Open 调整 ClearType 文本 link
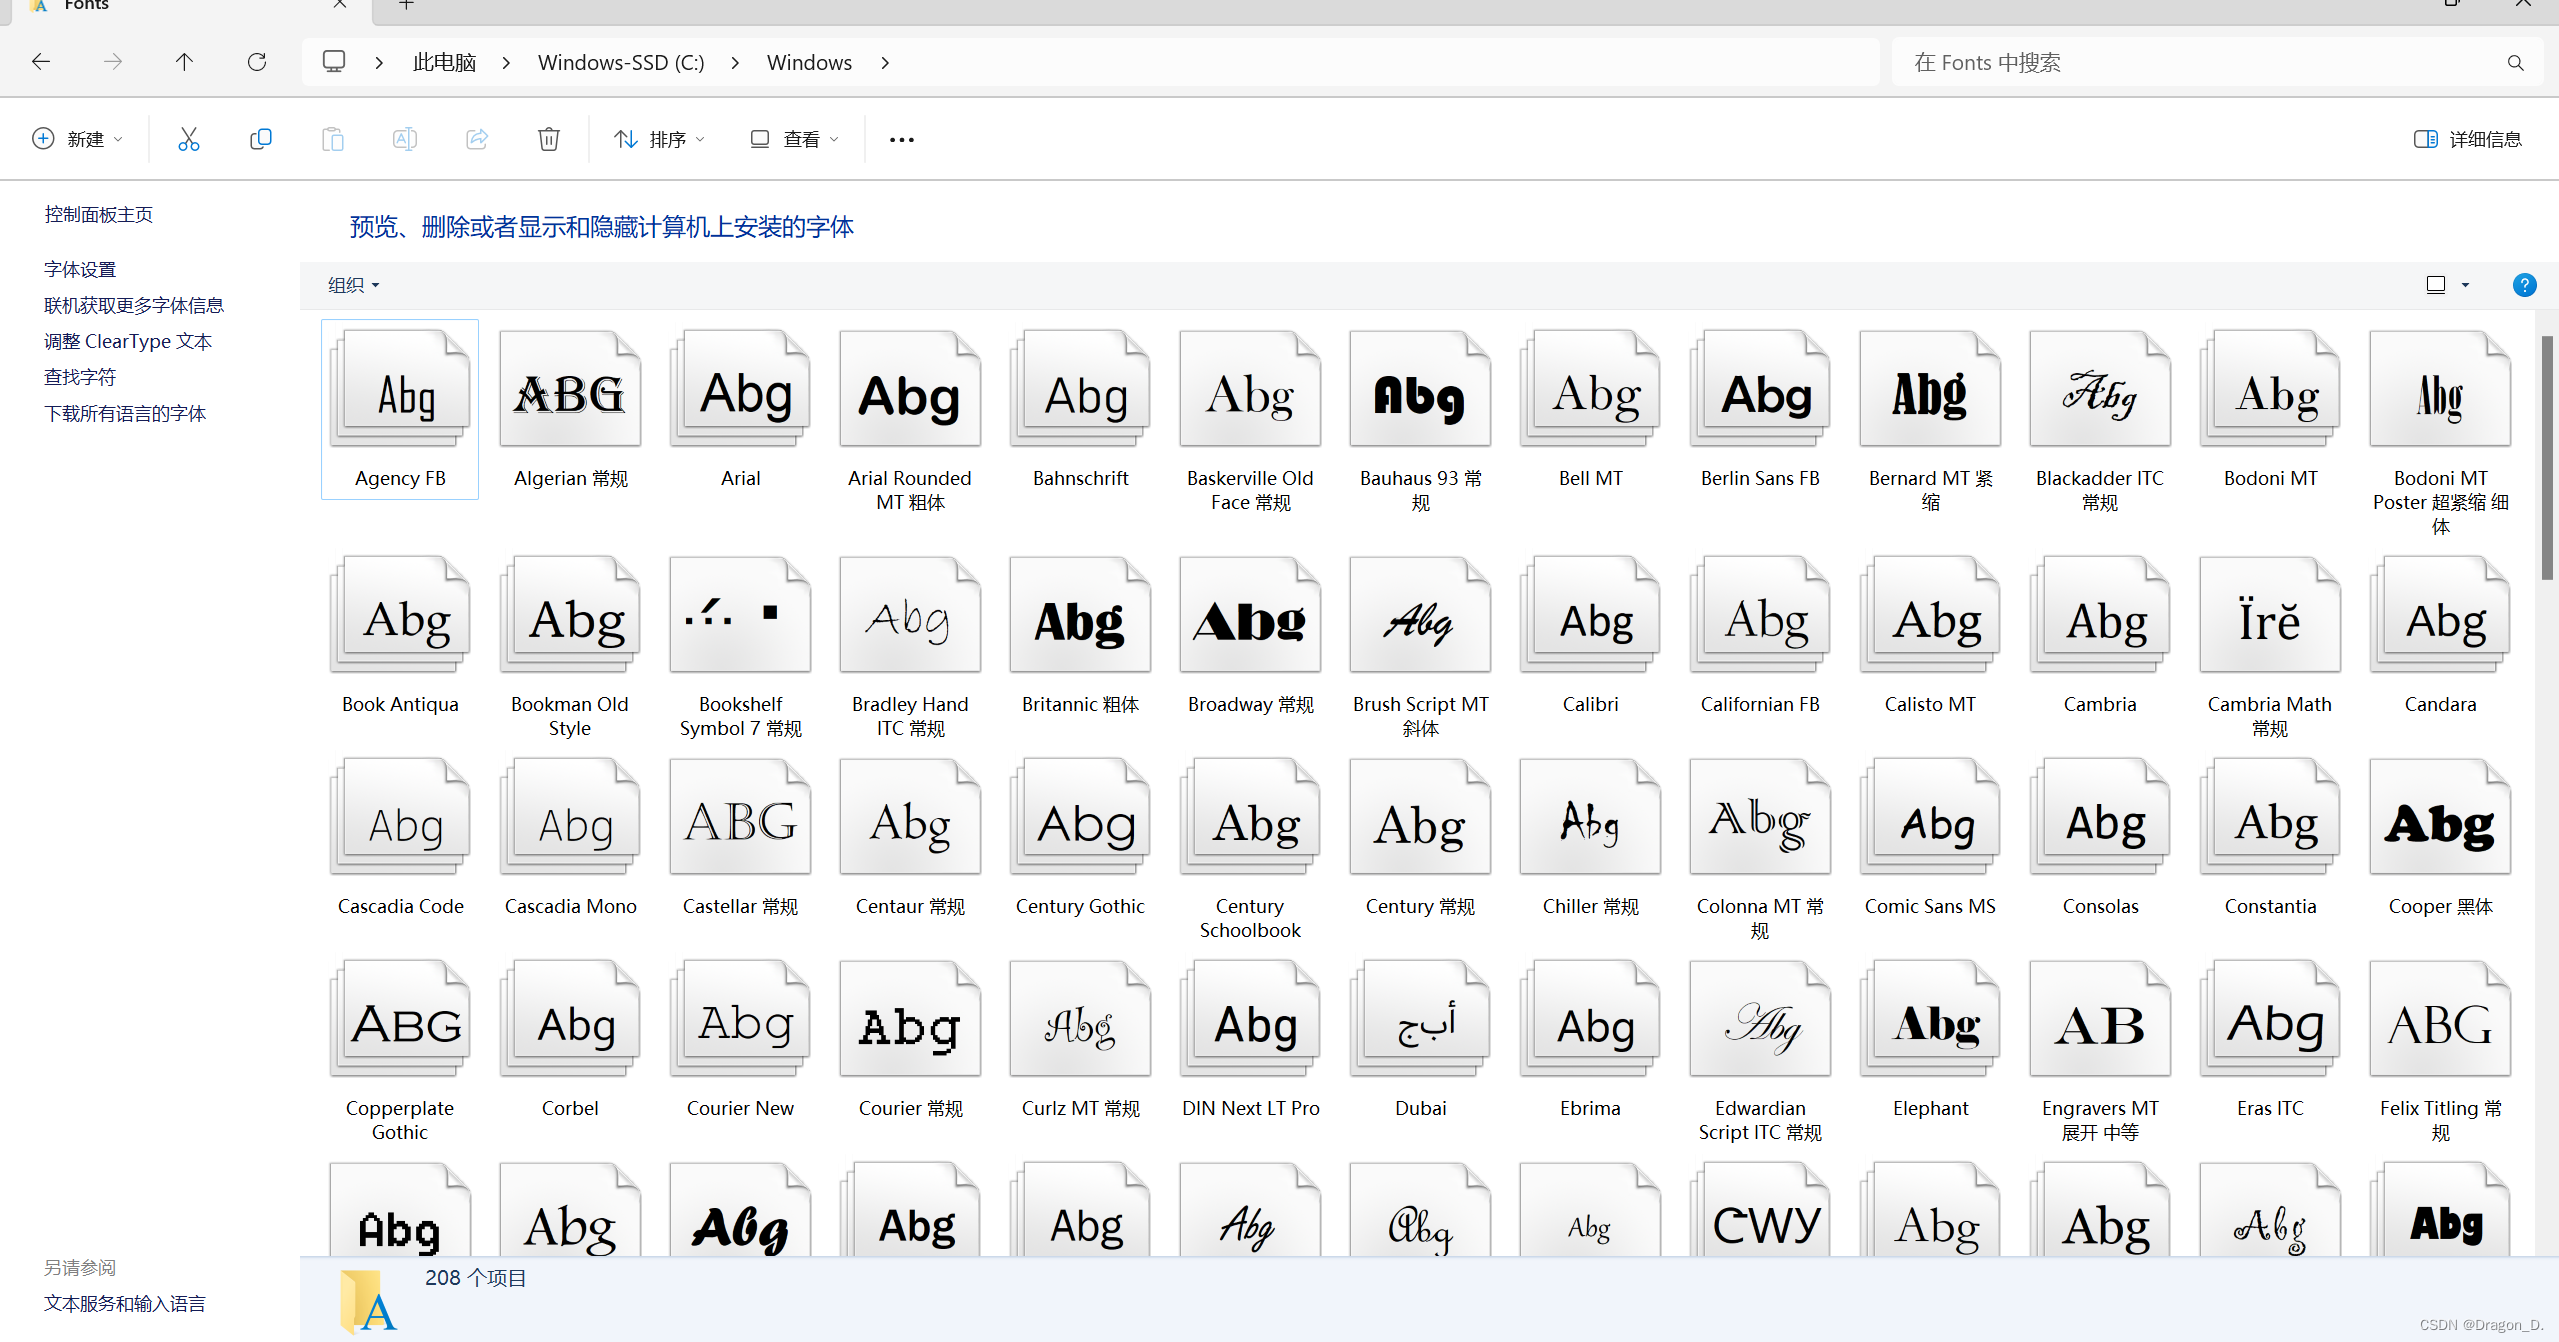Viewport: 2559px width, 1342px height. tap(127, 341)
